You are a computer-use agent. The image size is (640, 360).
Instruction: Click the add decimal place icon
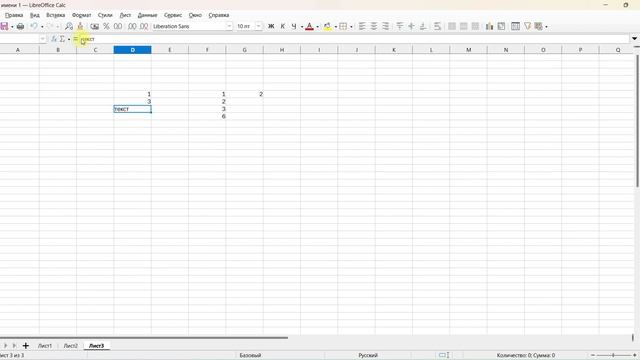(132, 26)
